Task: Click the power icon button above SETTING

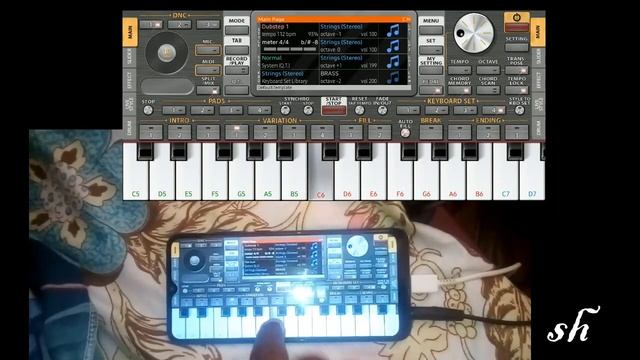Action: pyautogui.click(x=516, y=18)
